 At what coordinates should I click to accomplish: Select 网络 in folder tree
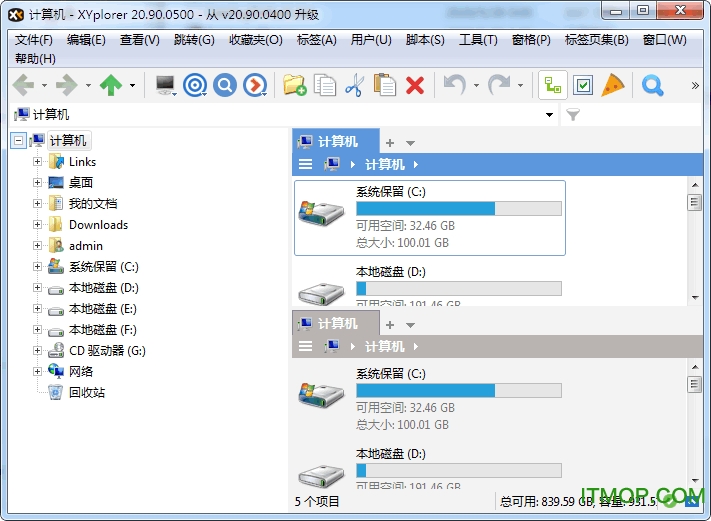coord(81,371)
